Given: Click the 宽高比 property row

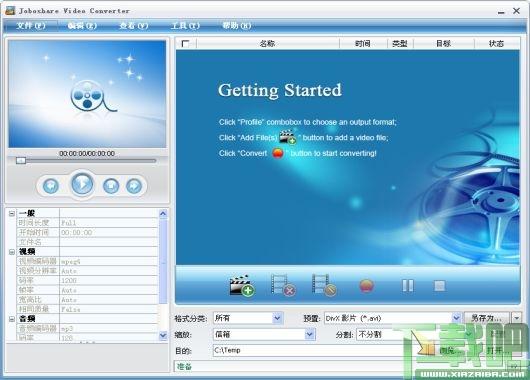Looking at the screenshot, I should 88,300.
